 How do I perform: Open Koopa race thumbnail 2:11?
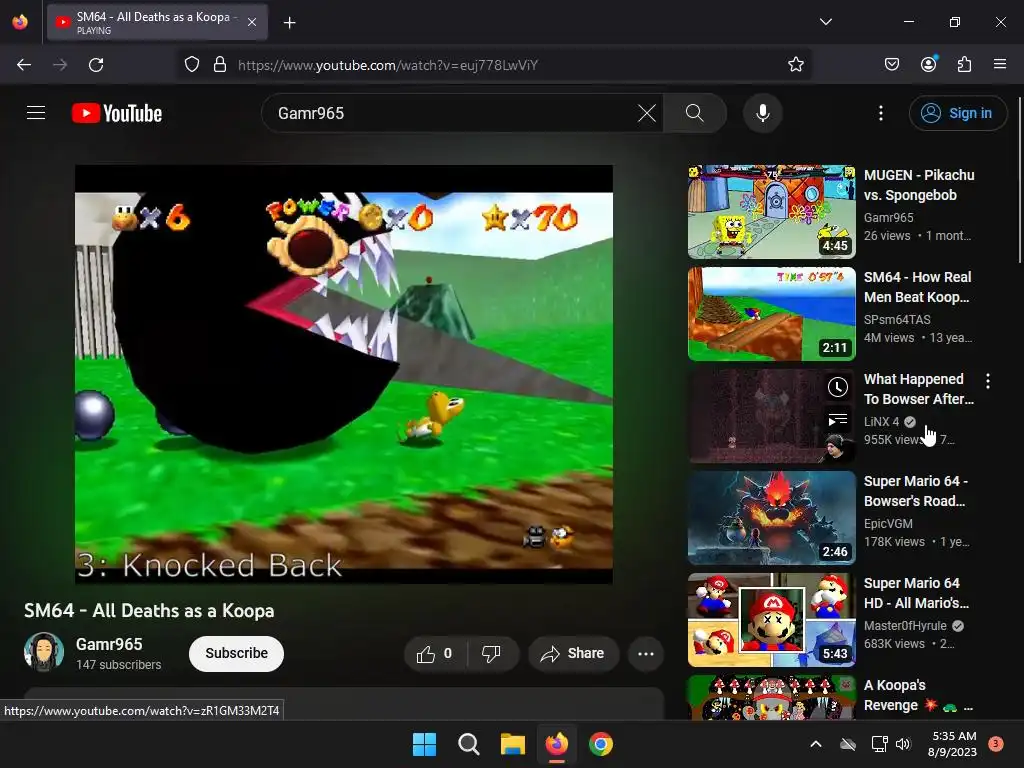(771, 313)
